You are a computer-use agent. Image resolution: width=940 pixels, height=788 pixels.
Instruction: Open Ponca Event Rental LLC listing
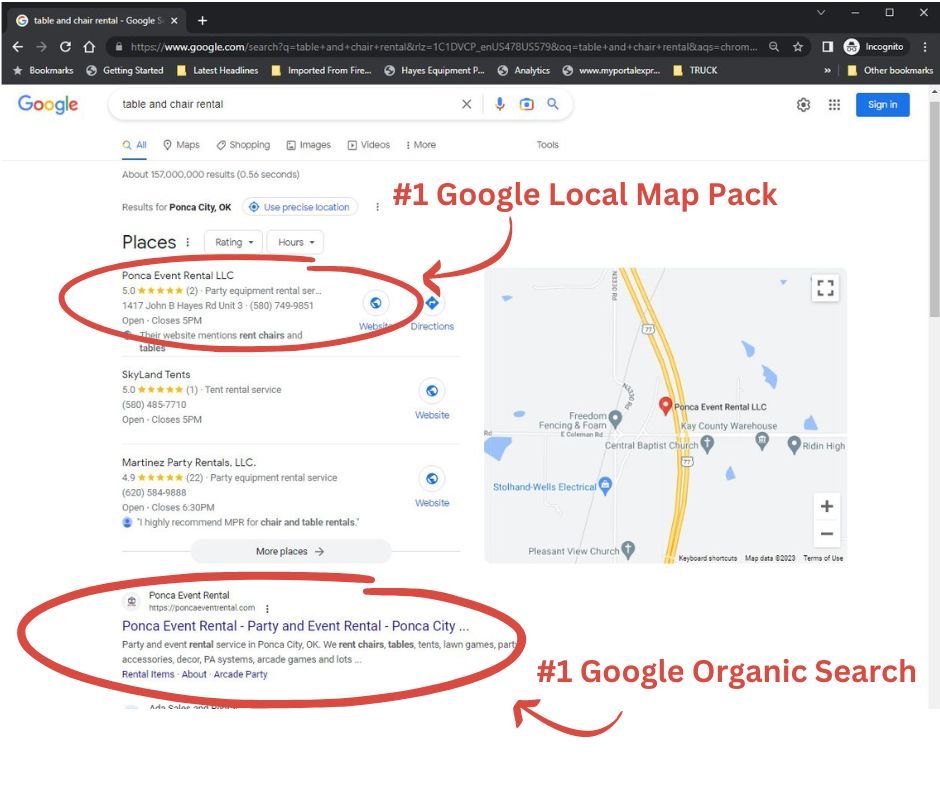pyautogui.click(x=177, y=276)
